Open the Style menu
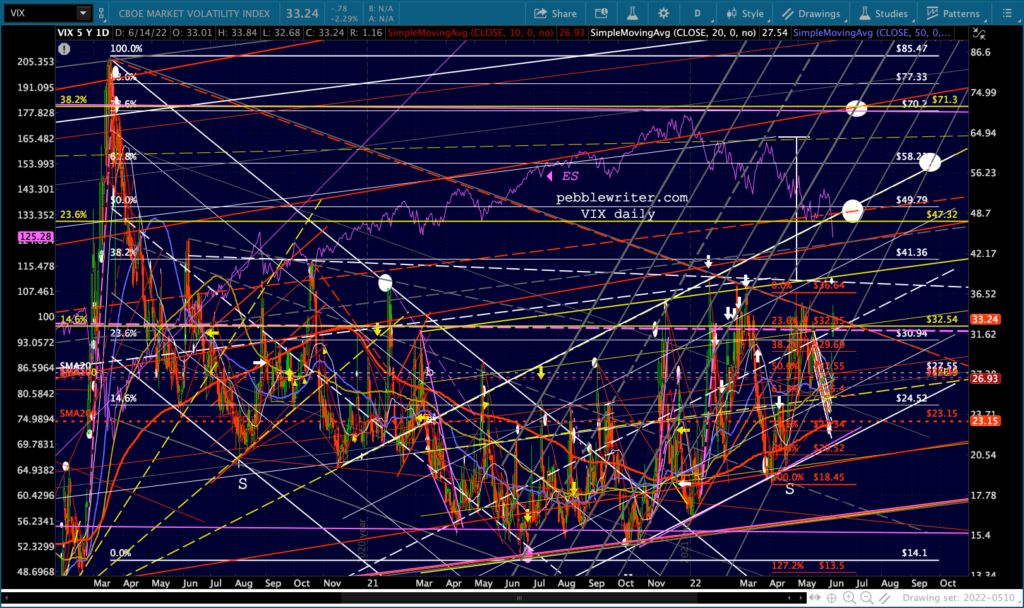1024x608 pixels. coord(745,13)
